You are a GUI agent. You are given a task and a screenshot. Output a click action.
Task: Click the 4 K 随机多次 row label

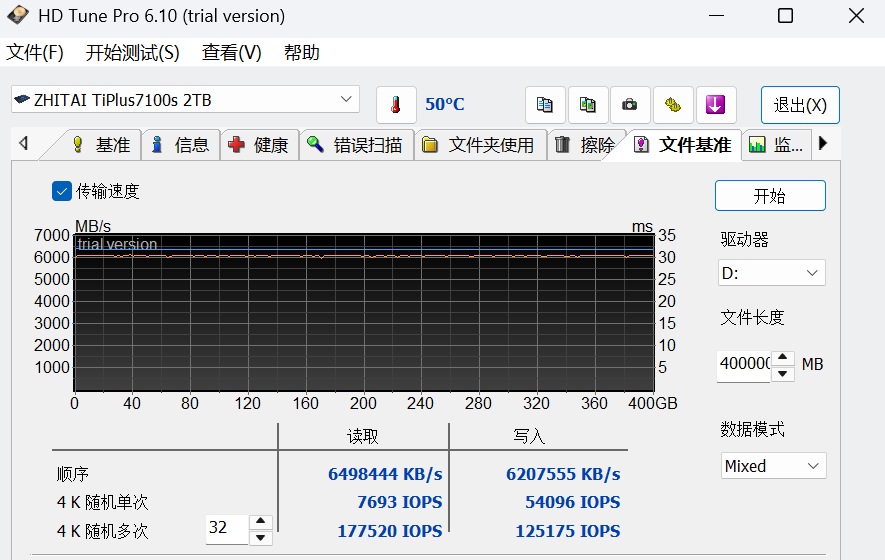tap(102, 531)
